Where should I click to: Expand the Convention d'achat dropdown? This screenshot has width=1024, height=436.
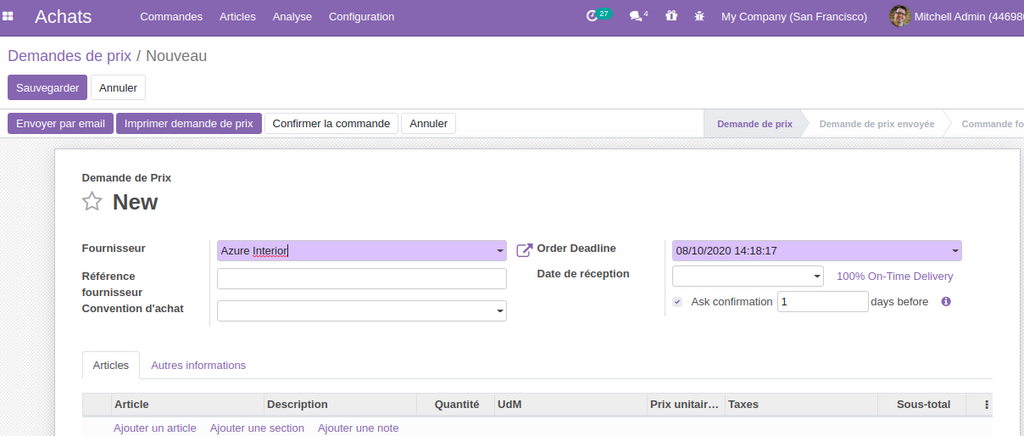click(x=500, y=312)
